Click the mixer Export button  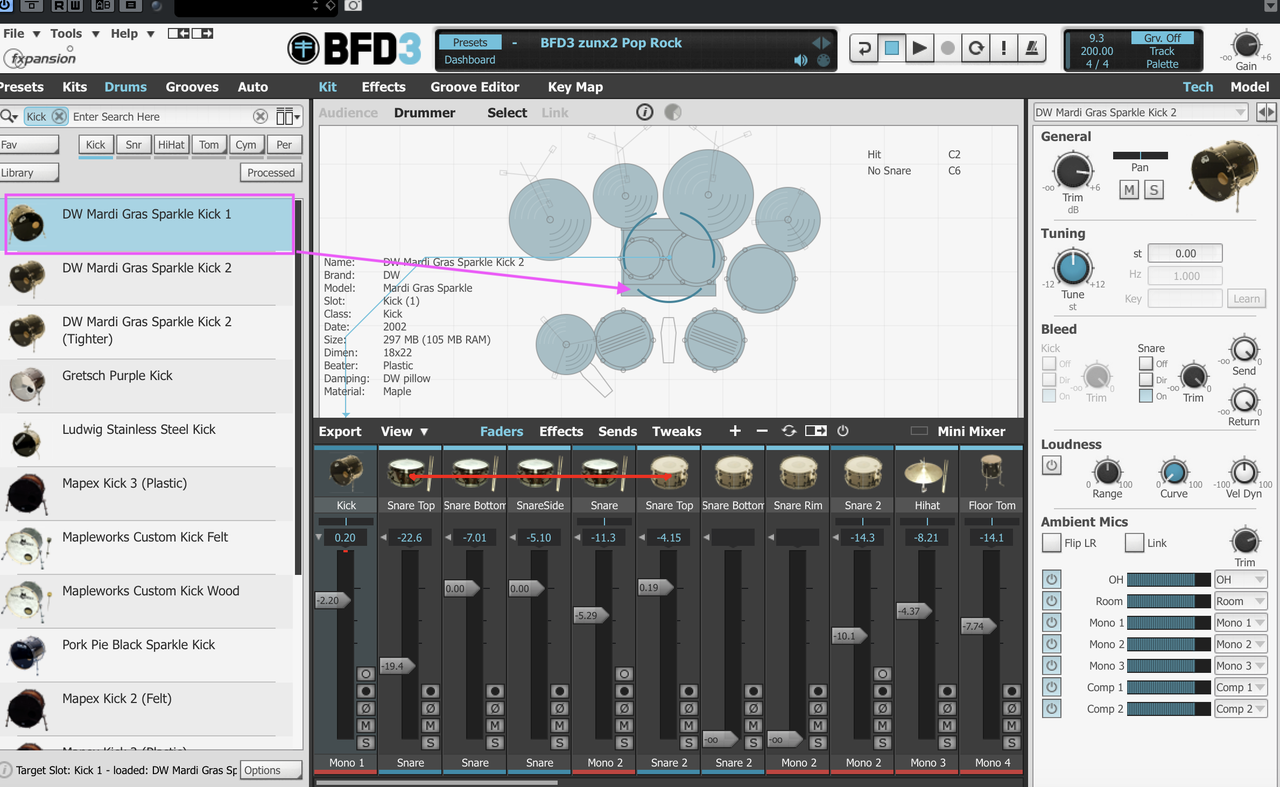[x=340, y=431]
